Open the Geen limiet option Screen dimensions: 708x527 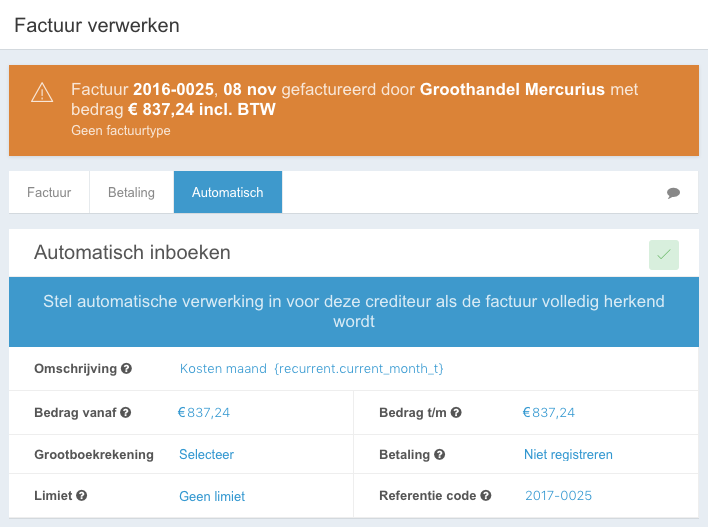[212, 496]
